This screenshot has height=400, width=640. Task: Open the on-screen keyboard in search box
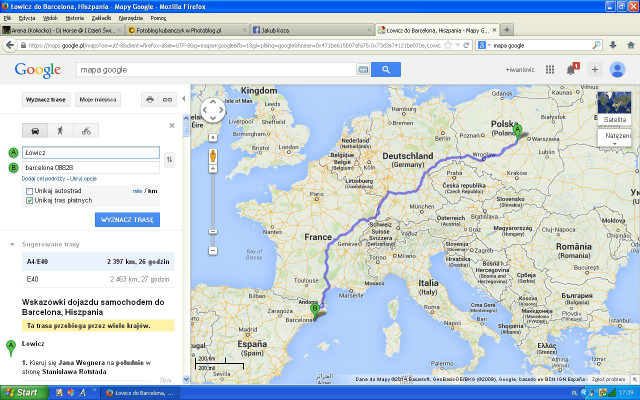pos(362,70)
